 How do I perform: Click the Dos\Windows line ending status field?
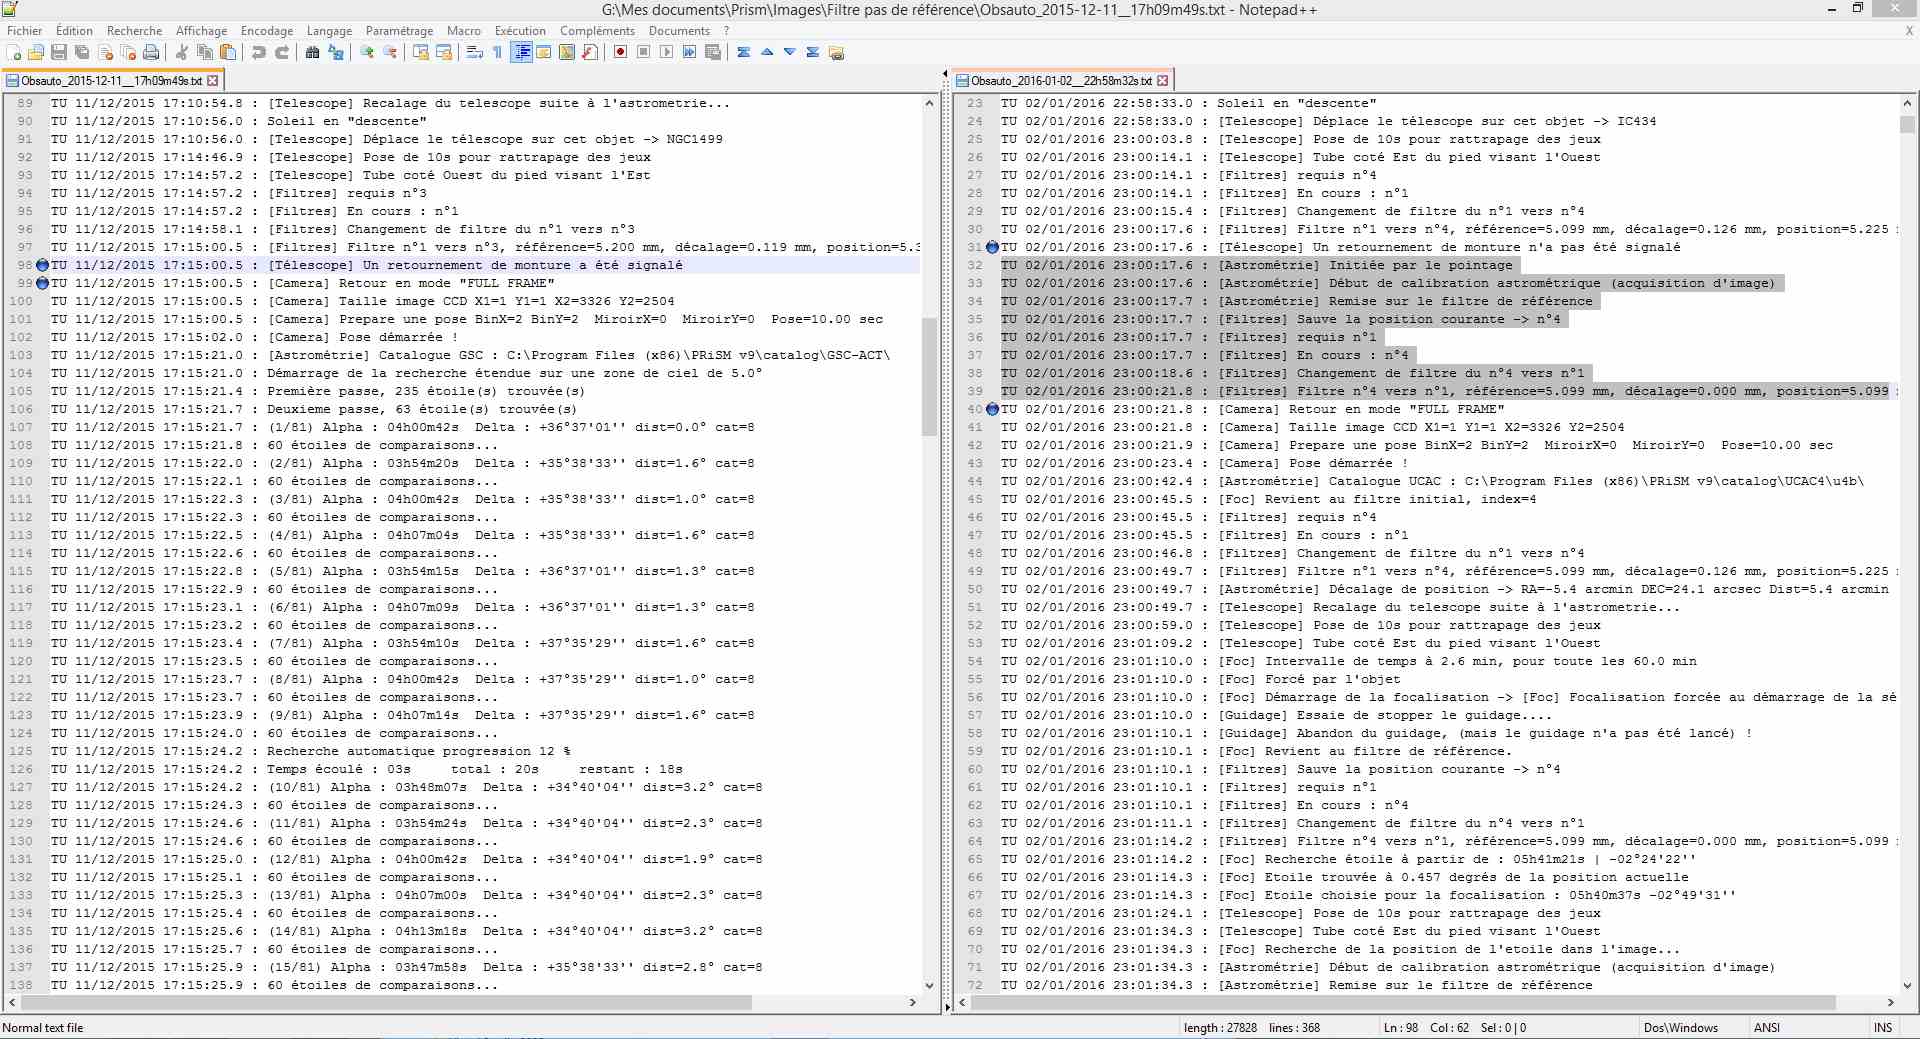[1680, 1028]
